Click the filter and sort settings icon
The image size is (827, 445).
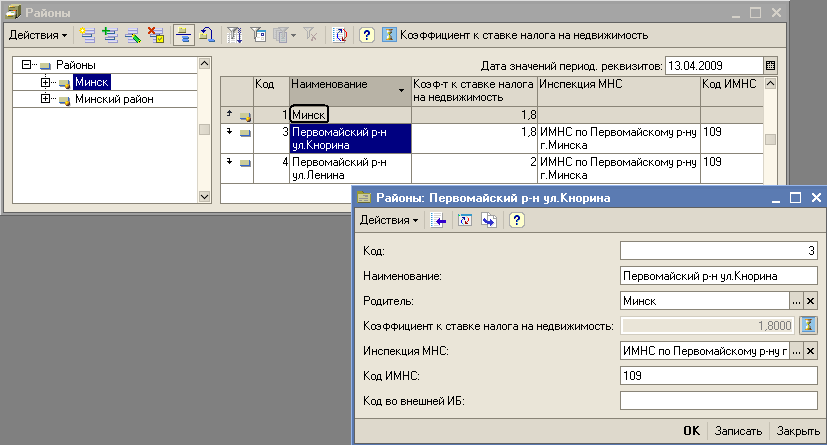tap(235, 35)
